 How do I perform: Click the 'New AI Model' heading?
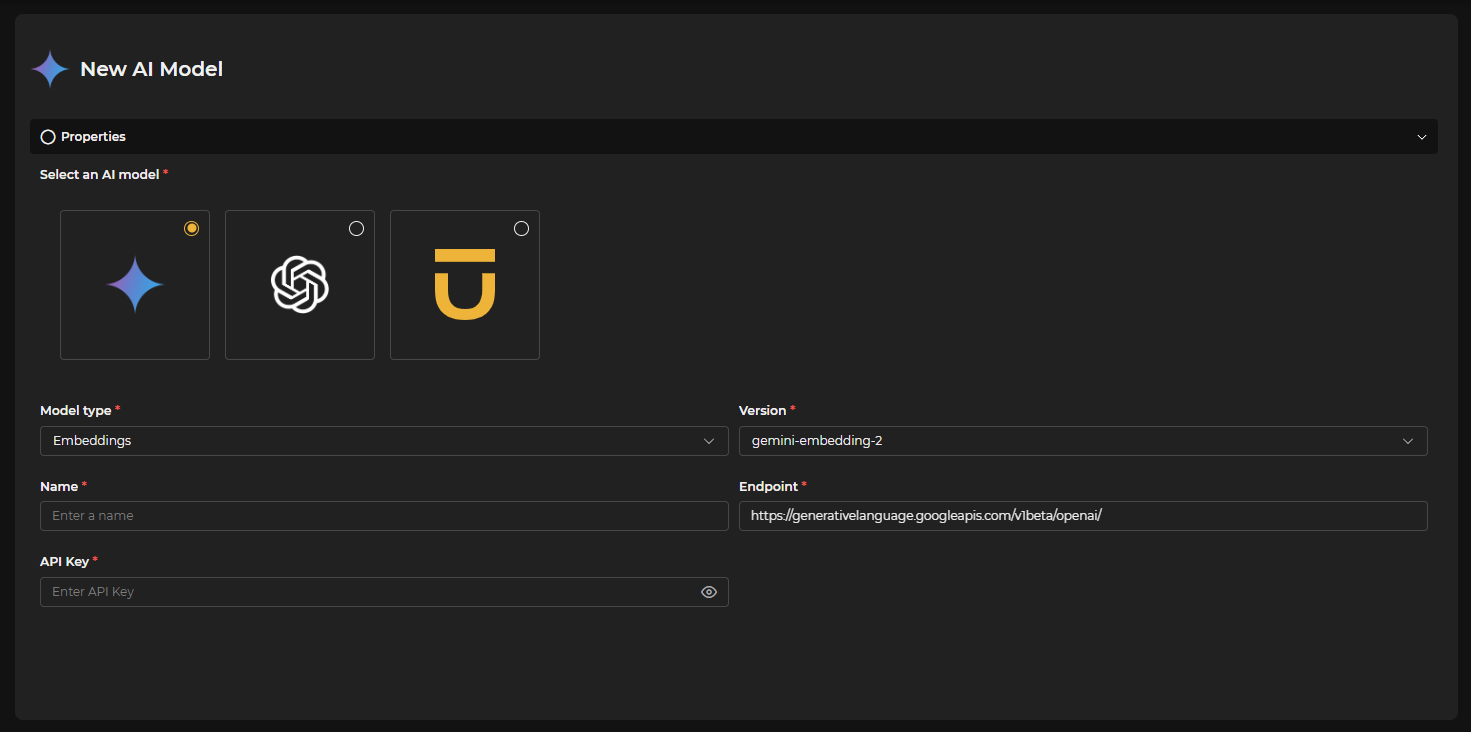point(151,69)
